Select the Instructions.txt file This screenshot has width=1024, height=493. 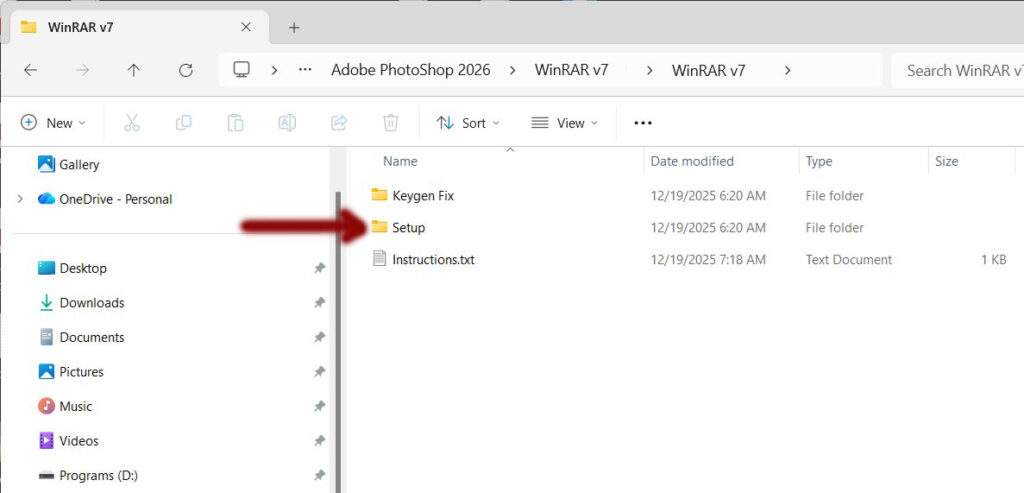point(432,259)
